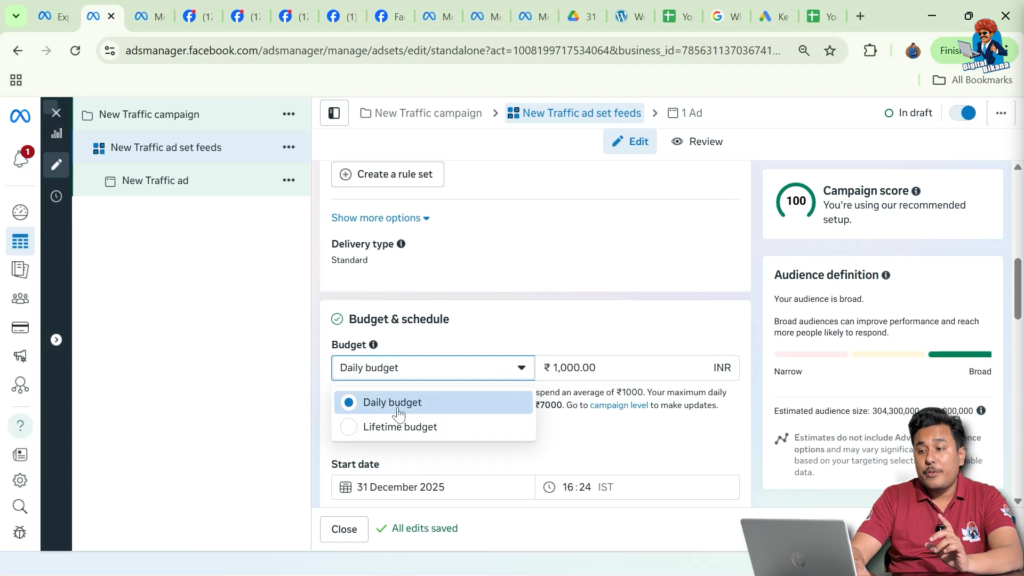The width and height of the screenshot is (1024, 576).
Task: Select the Lifetime budget radio option
Action: pos(349,427)
